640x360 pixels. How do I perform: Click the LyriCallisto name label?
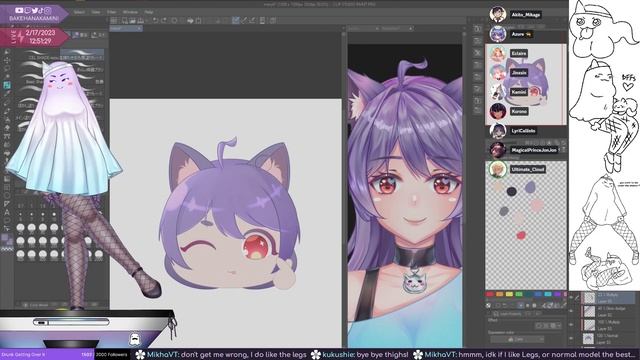tap(524, 131)
